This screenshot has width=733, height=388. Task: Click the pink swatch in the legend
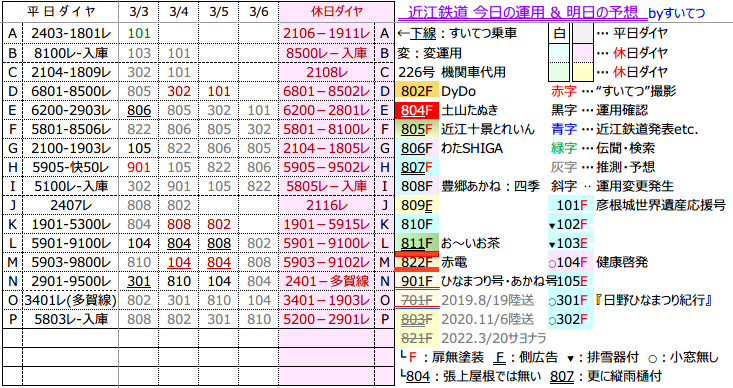[x=582, y=53]
